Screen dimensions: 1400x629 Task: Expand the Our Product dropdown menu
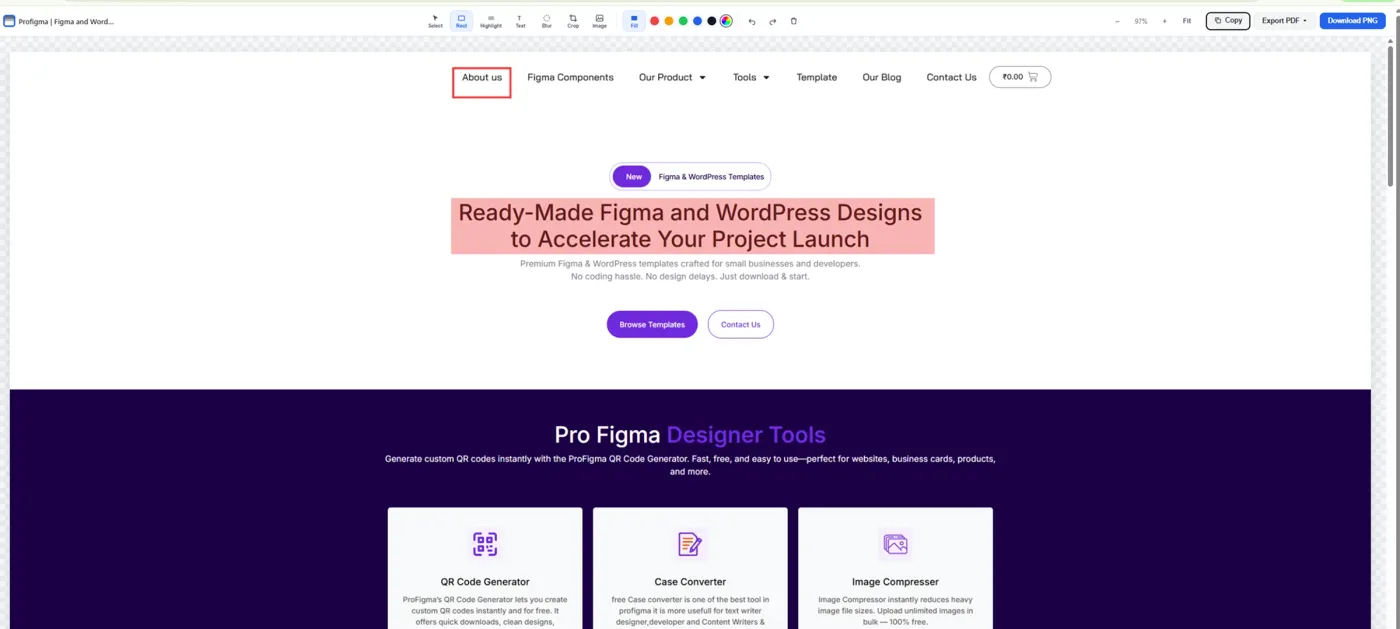[x=672, y=77]
